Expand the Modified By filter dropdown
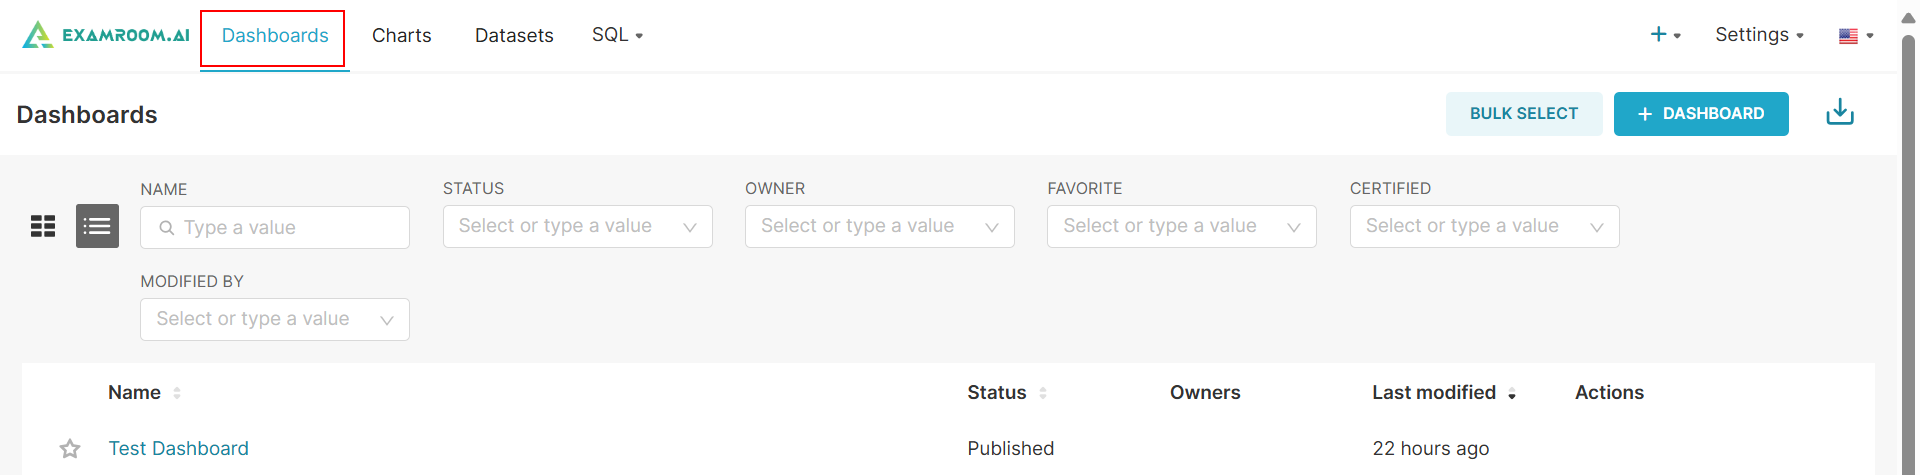 274,320
